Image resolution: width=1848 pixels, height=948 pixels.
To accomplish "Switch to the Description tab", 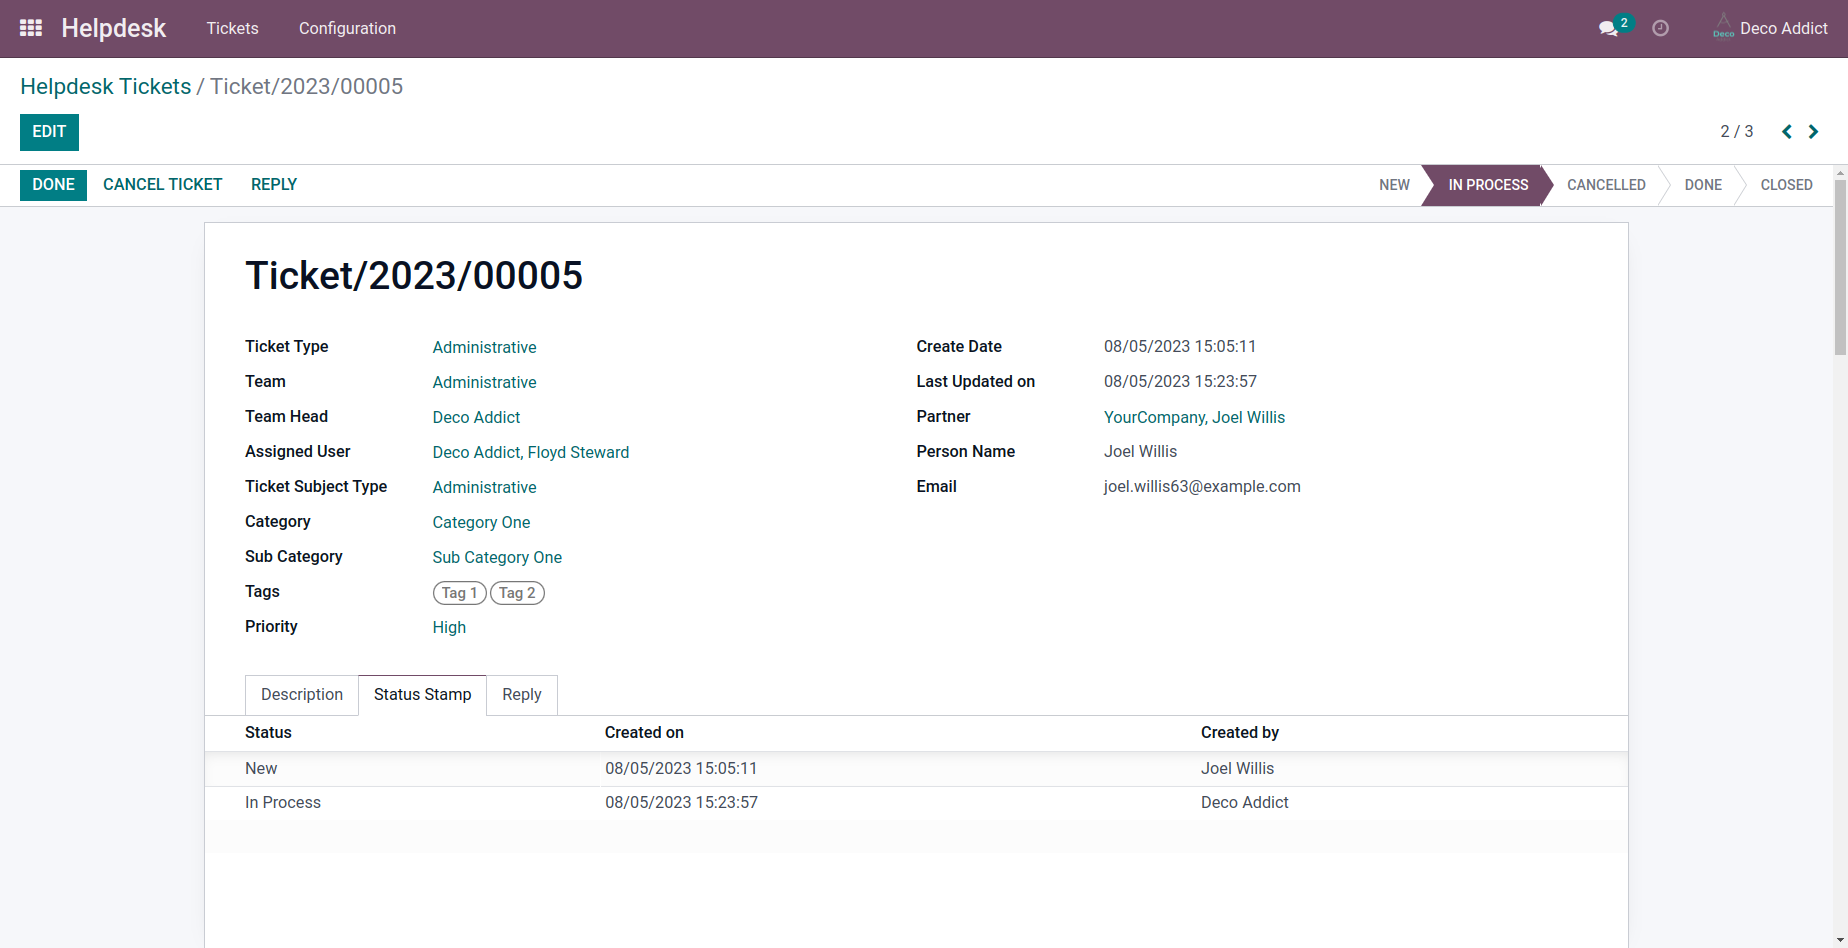I will 302,695.
